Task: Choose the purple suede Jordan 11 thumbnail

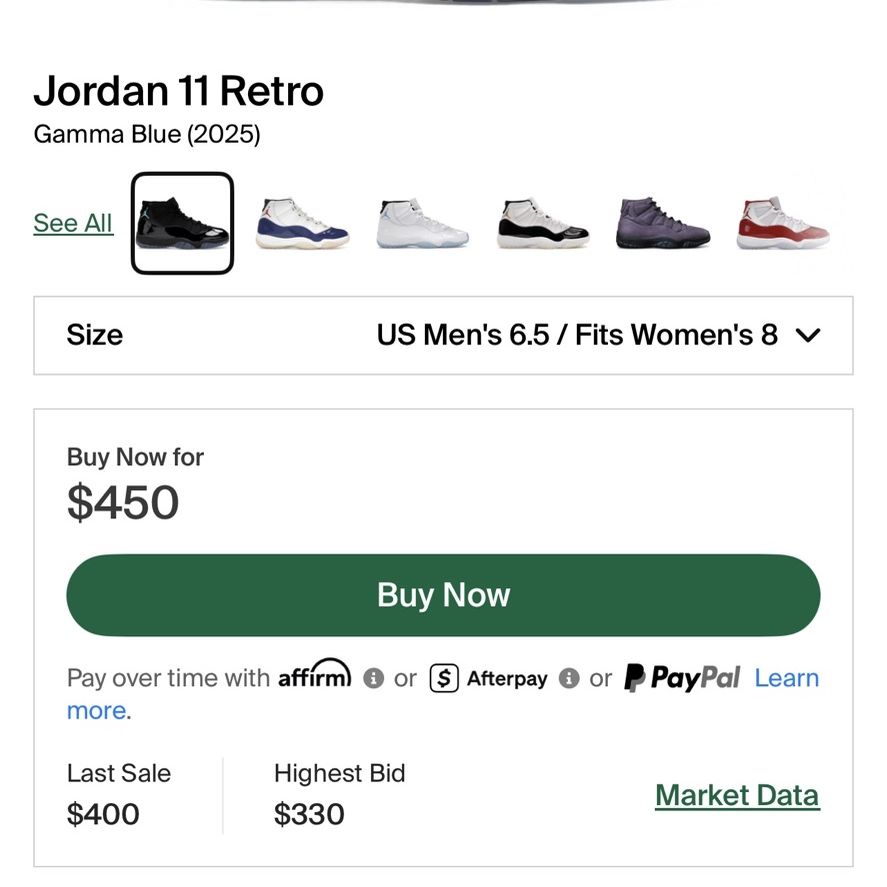Action: [663, 223]
